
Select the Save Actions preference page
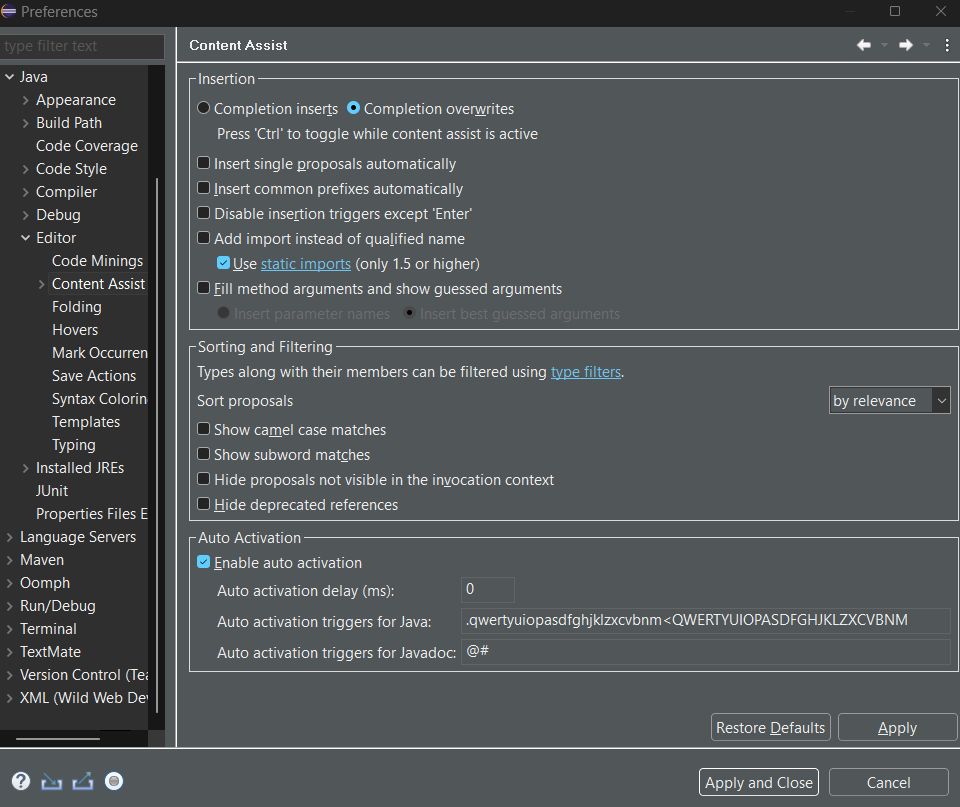coord(94,376)
